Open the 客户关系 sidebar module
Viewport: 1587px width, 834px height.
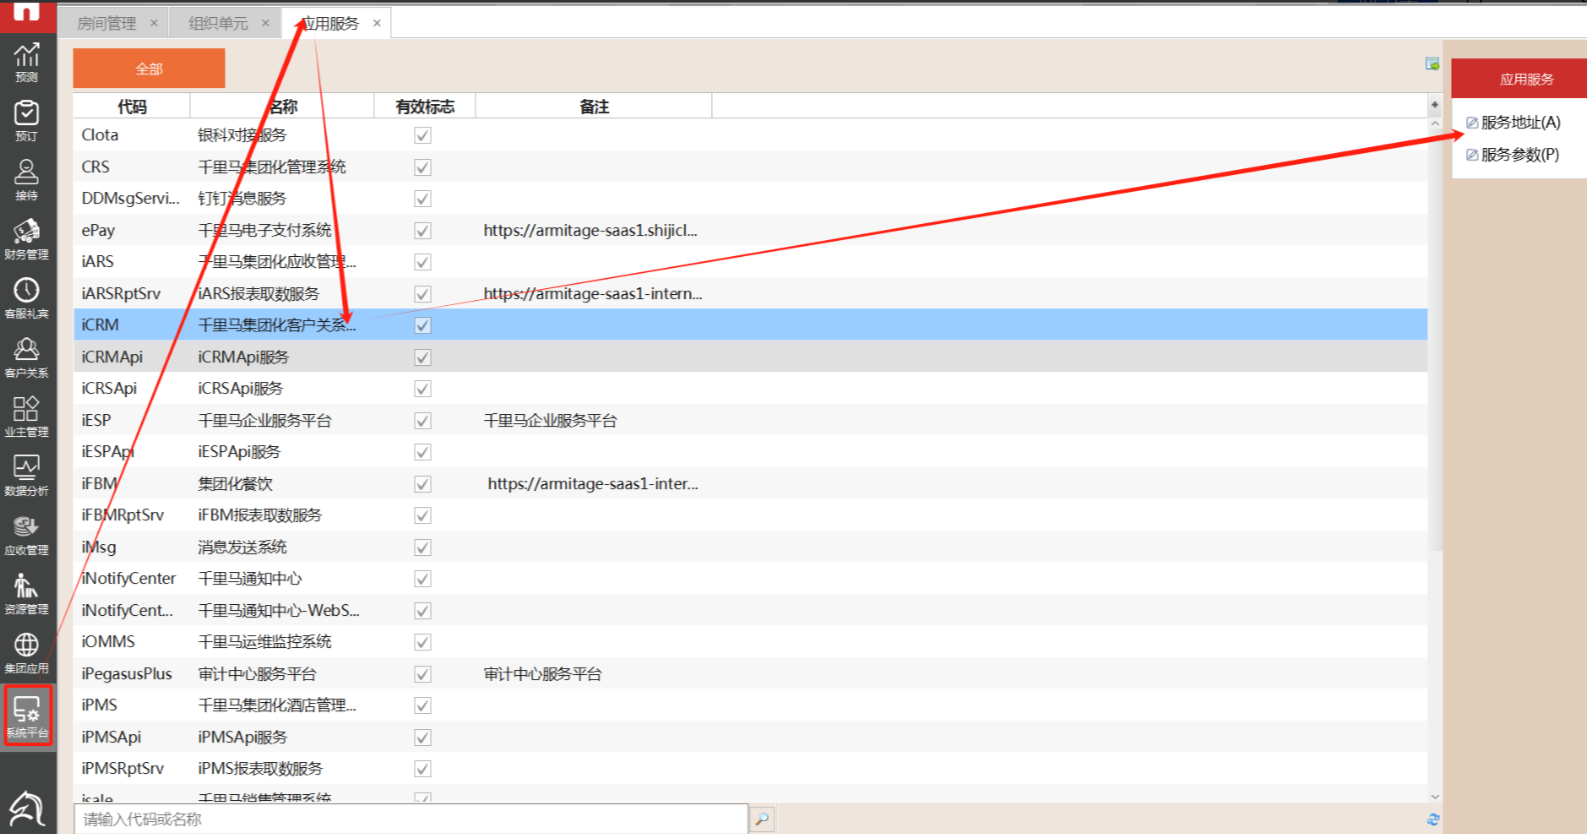pos(27,357)
